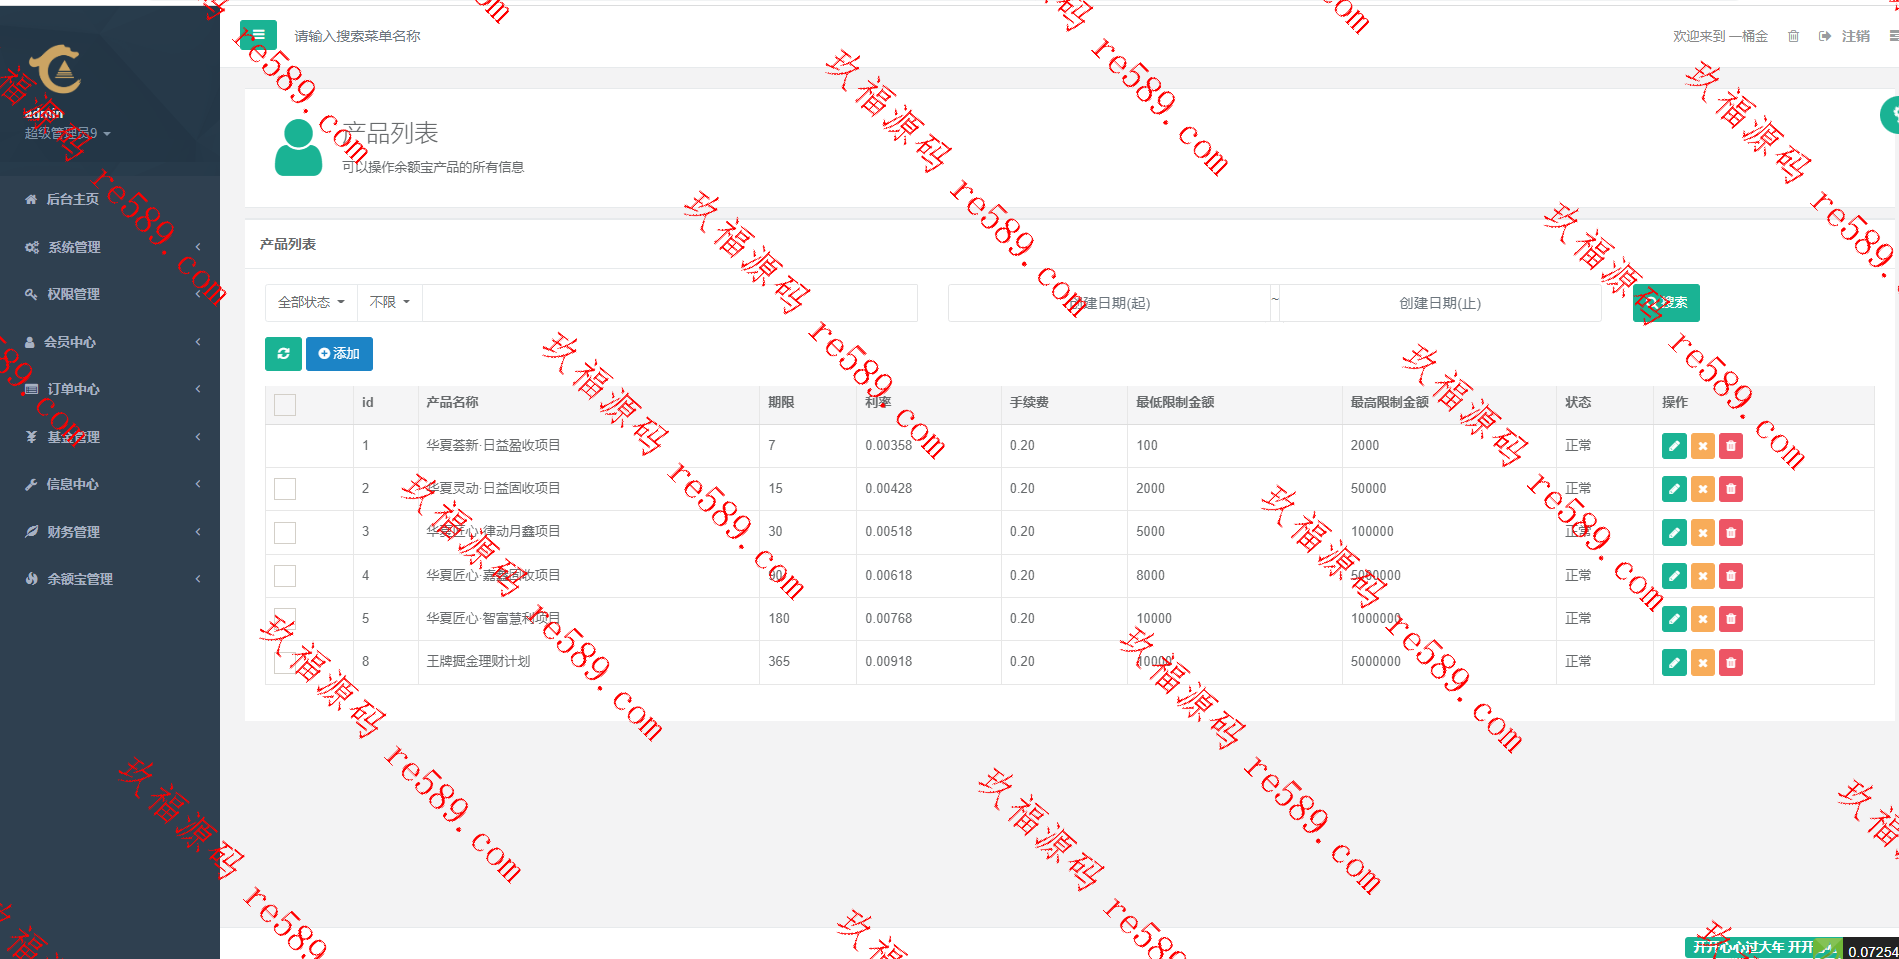Click the product name 华夏灵动·日益固收项目

[493, 488]
